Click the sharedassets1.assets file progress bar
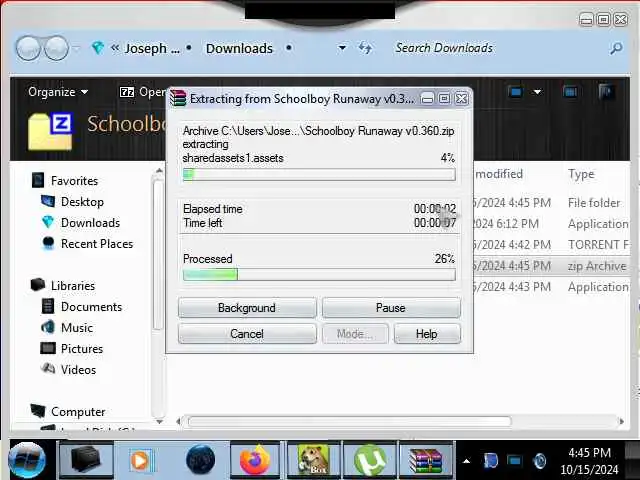This screenshot has width=640, height=480. pyautogui.click(x=319, y=175)
